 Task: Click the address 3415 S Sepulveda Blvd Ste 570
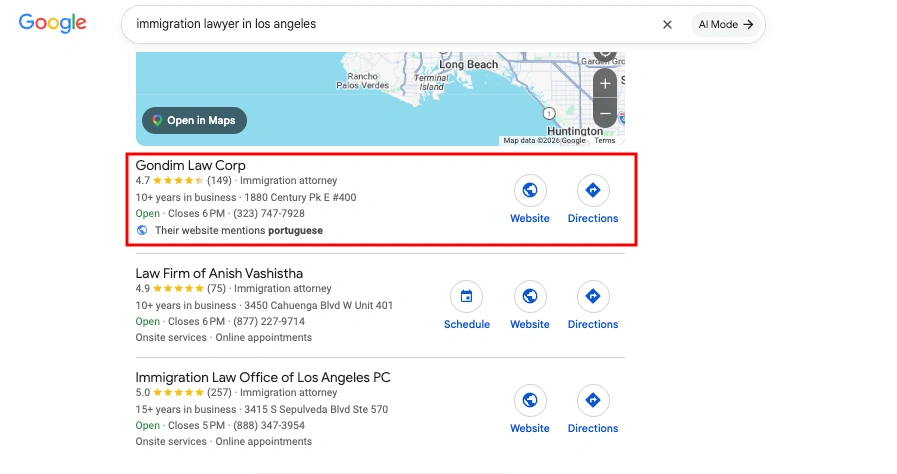click(x=316, y=409)
